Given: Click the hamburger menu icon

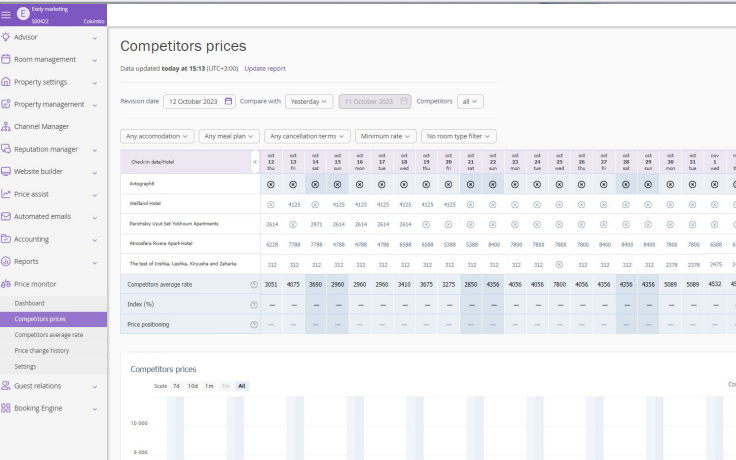Looking at the screenshot, I should tap(6, 14).
